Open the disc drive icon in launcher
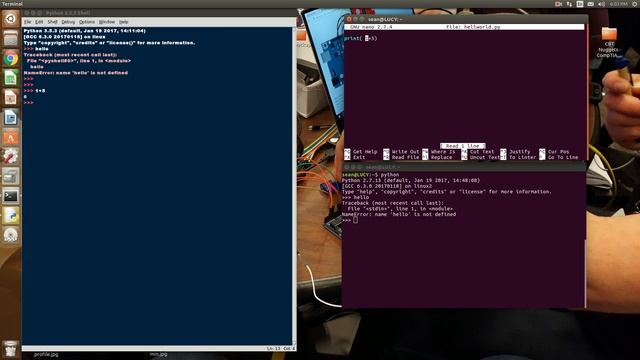This screenshot has width=640, height=360. 11,236
